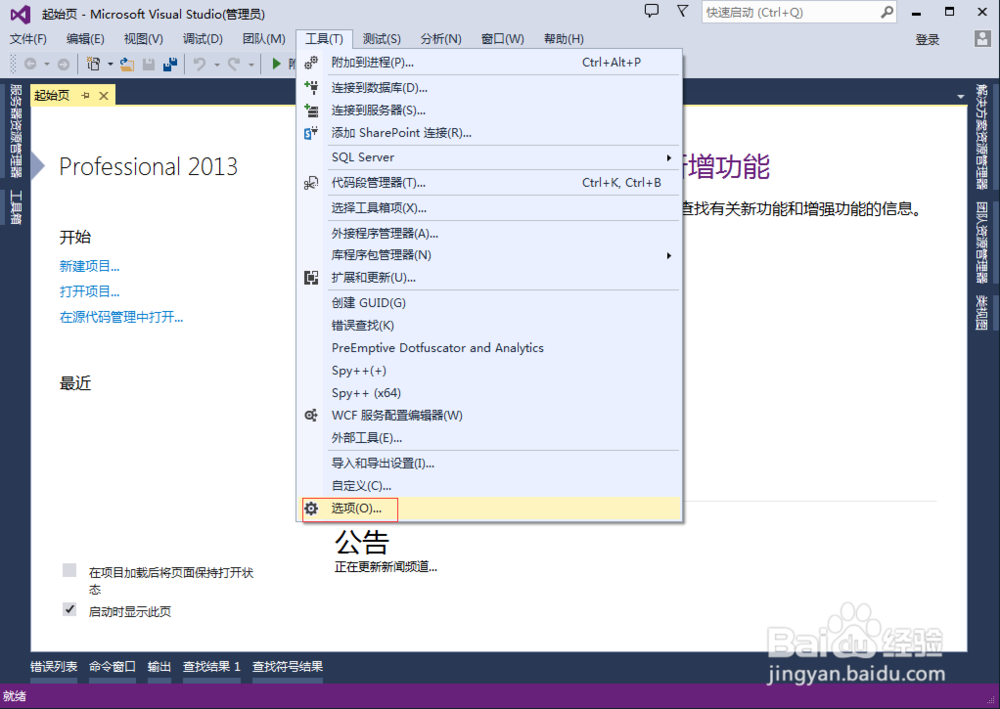Click the Connect to Database plug icon

coord(311,87)
